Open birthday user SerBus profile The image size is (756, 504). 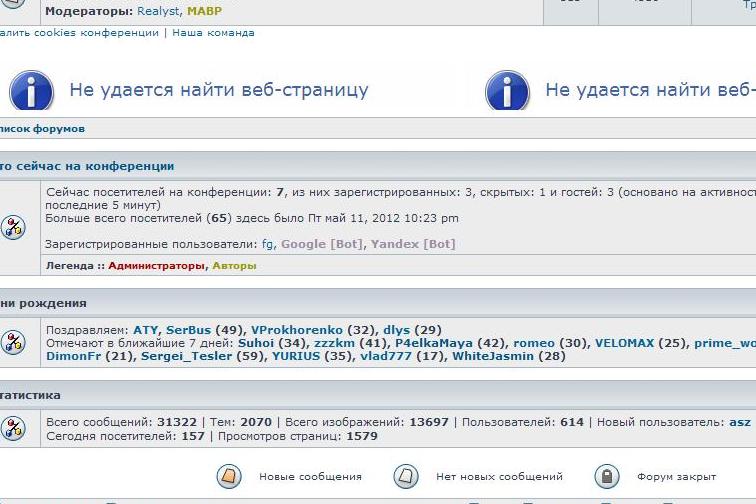pyautogui.click(x=188, y=330)
